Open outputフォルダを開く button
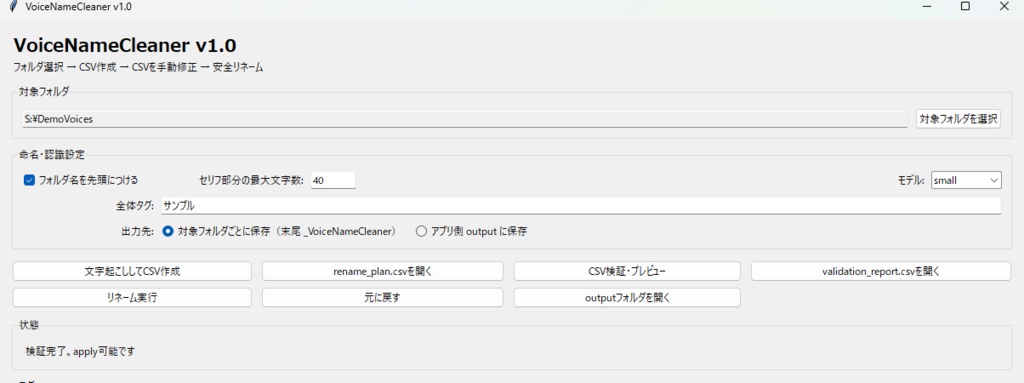 click(627, 297)
